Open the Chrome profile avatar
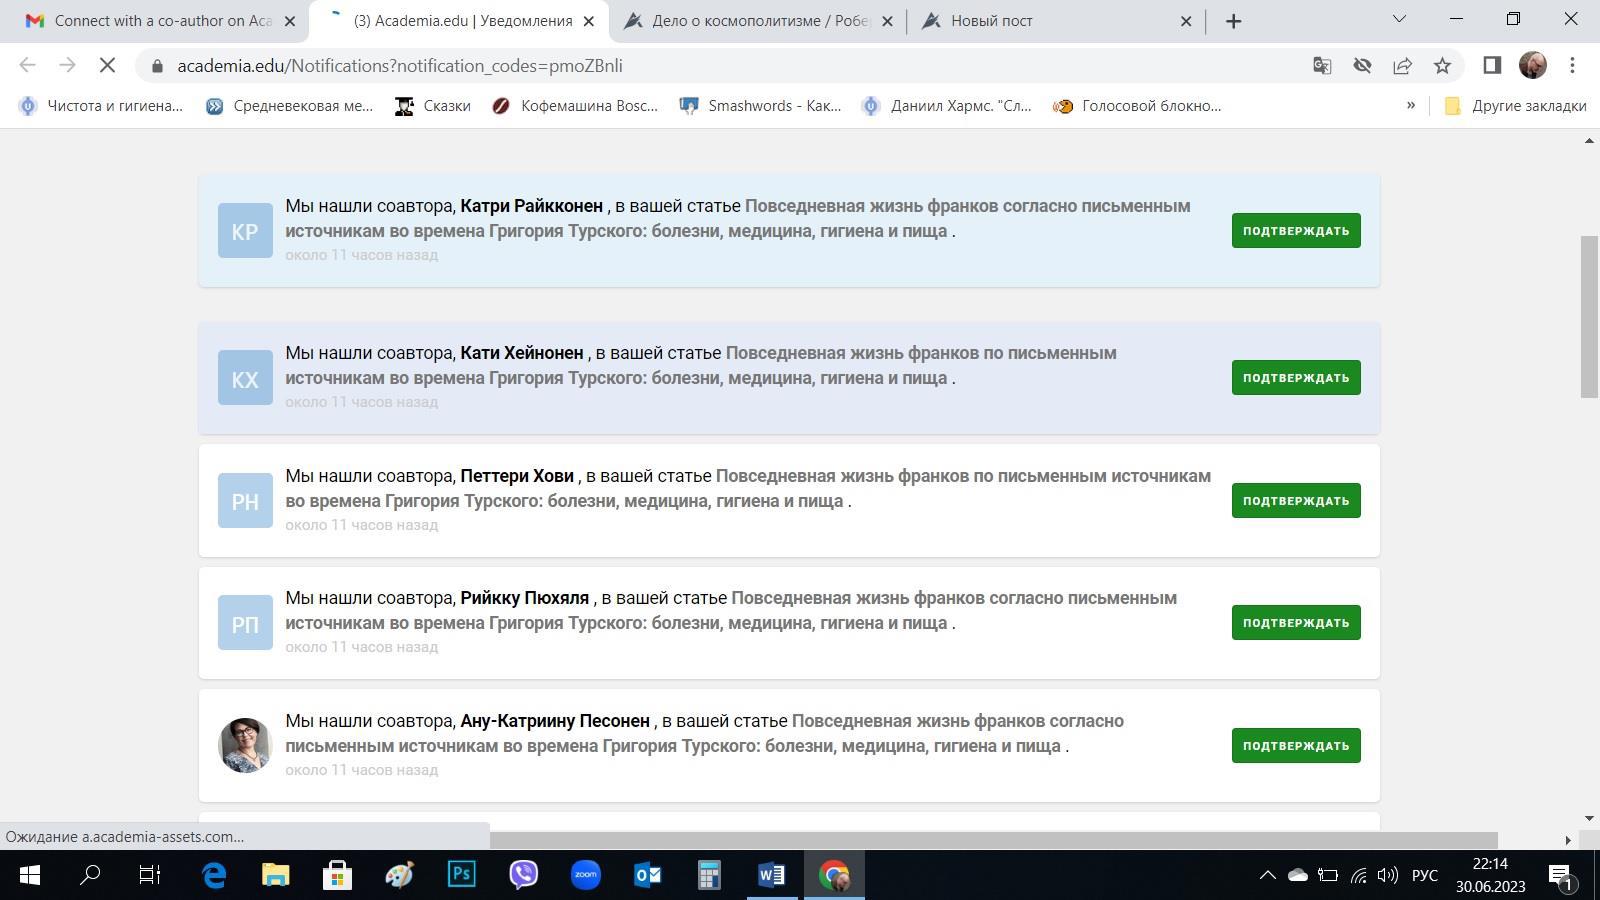 click(x=1532, y=66)
